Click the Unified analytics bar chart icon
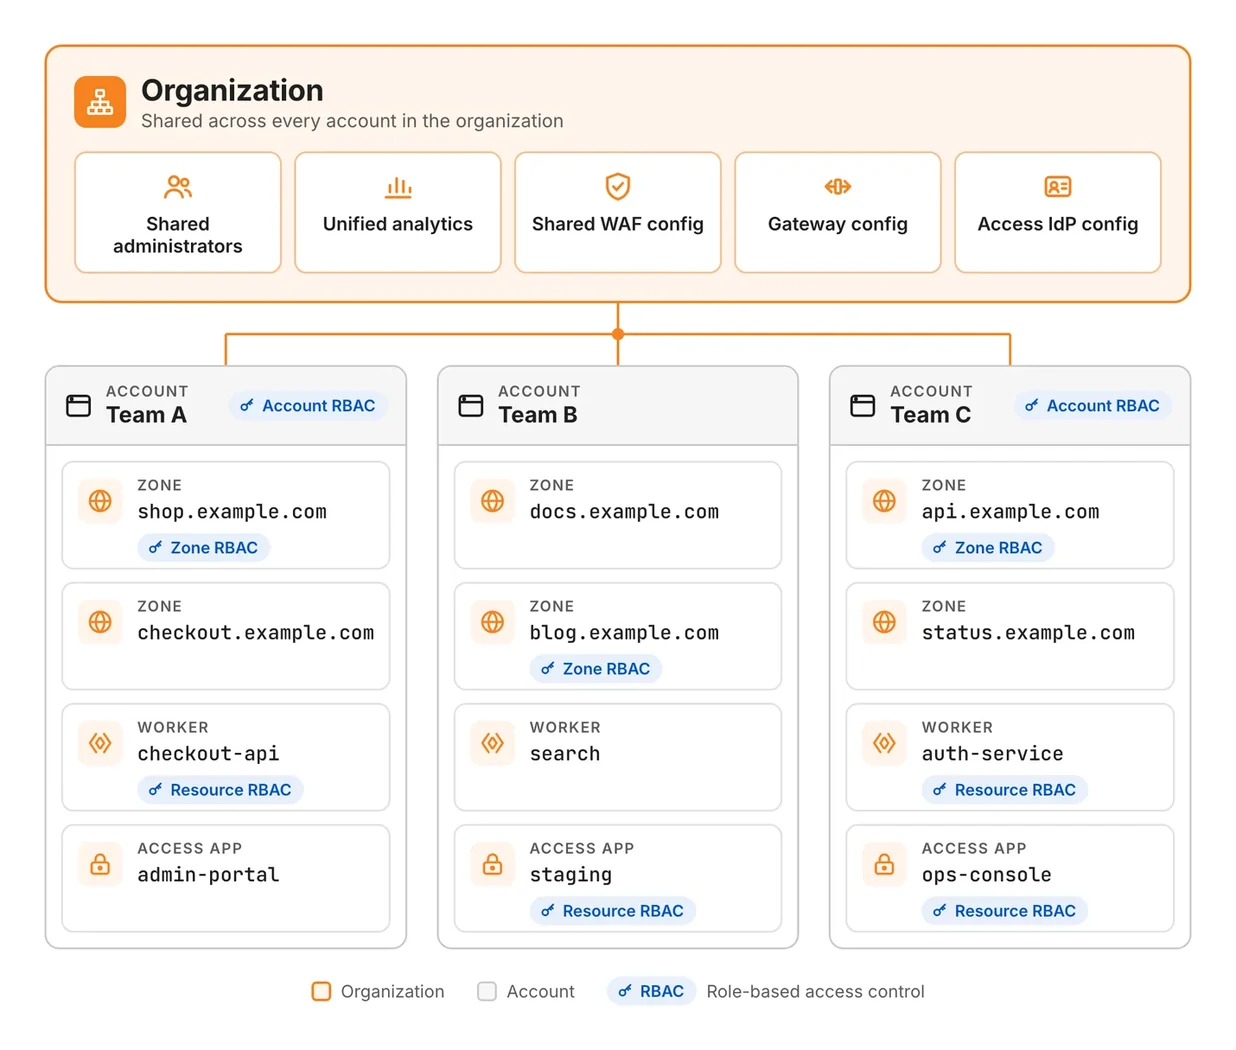Screen dimensions: 1236x1050 tap(398, 187)
